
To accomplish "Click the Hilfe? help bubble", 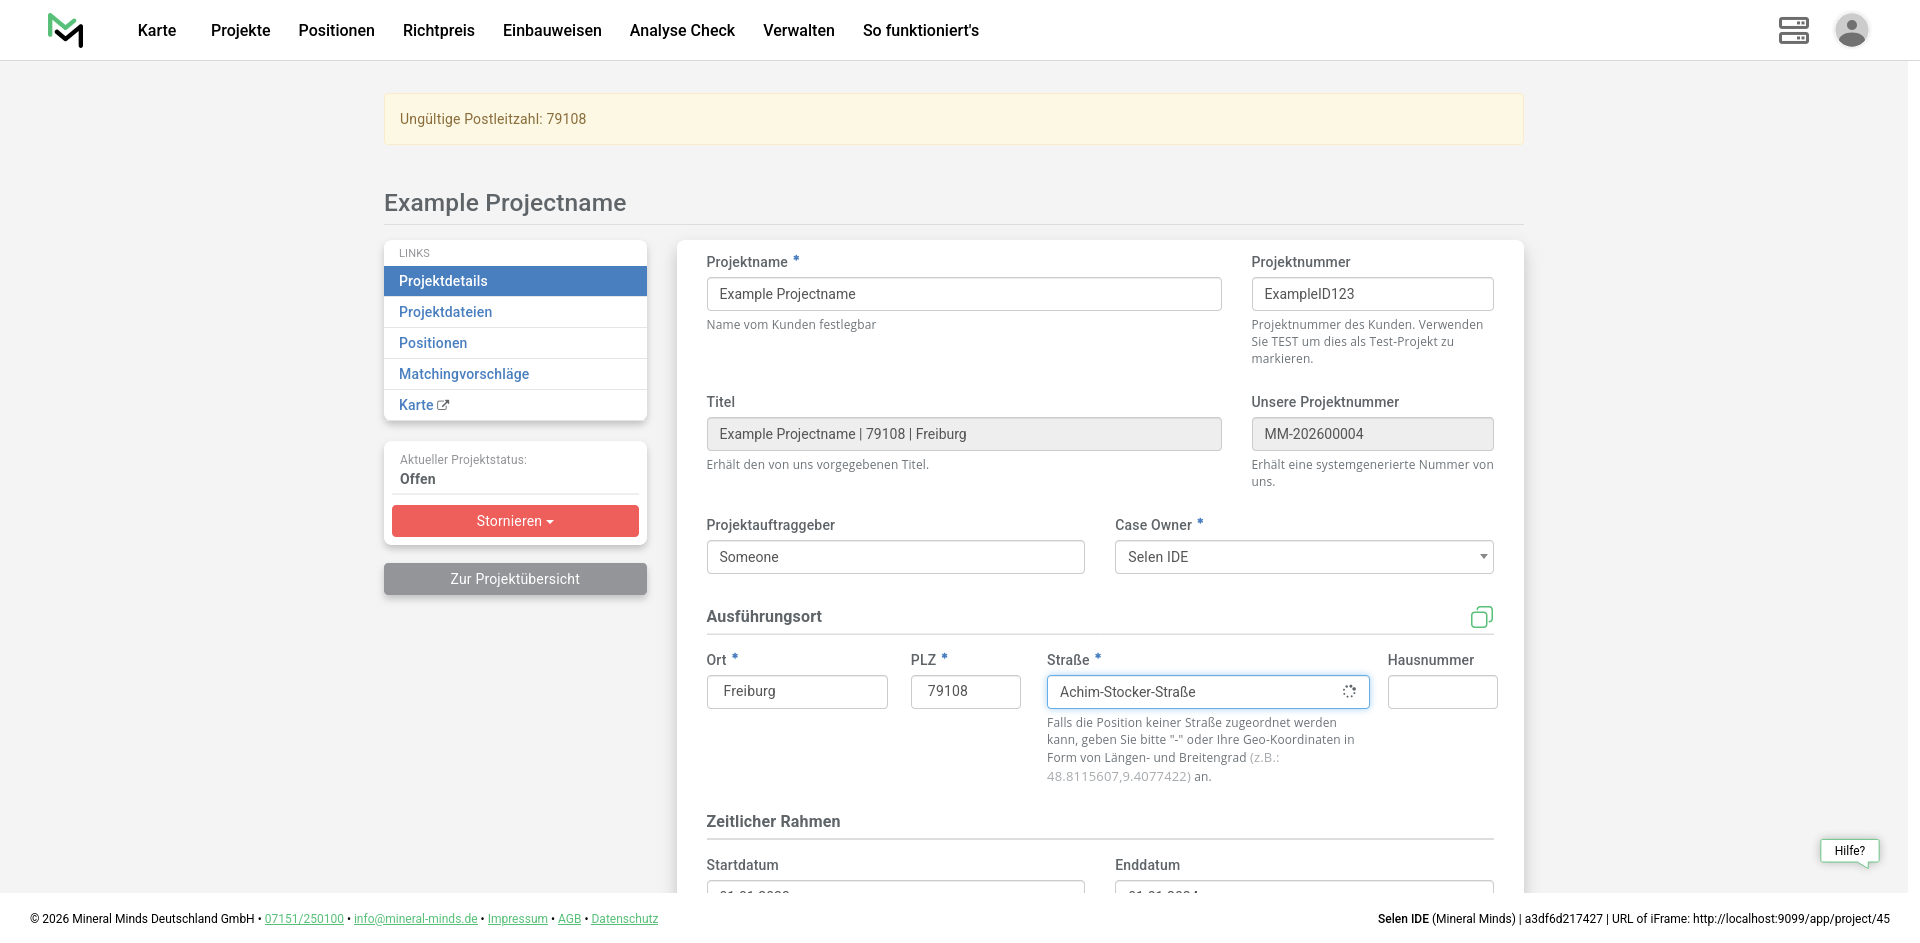I will 1849,851.
